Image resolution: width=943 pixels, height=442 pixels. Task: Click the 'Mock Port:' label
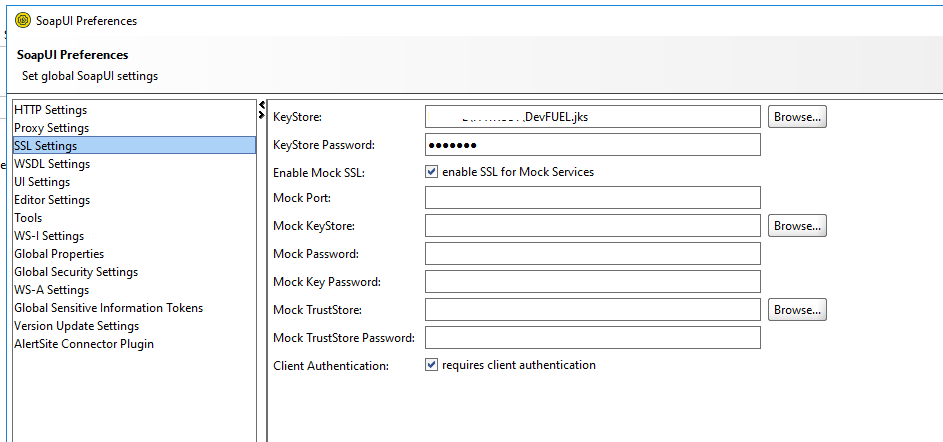302,198
